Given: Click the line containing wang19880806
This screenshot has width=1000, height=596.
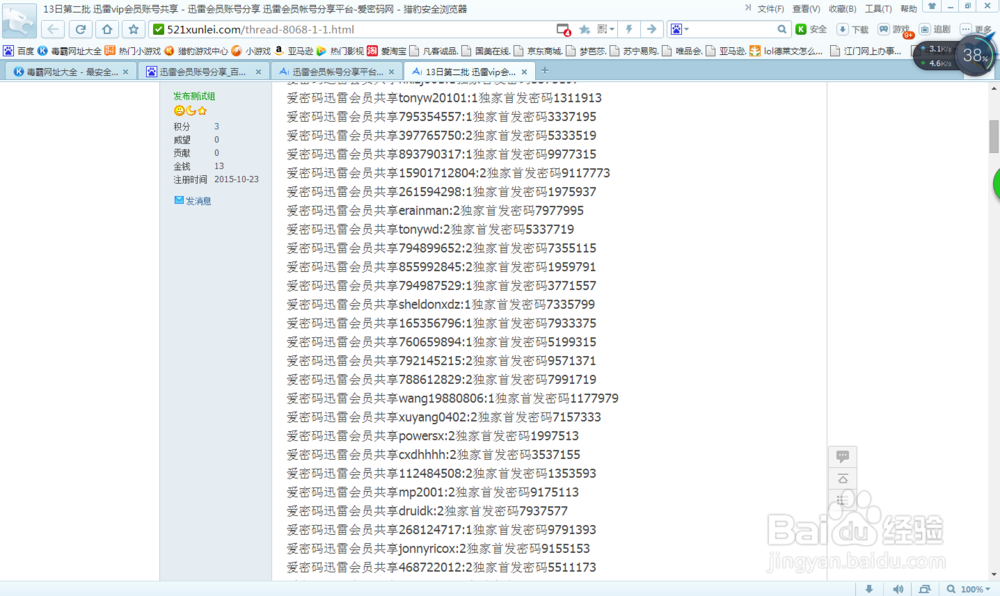Looking at the screenshot, I should point(452,398).
